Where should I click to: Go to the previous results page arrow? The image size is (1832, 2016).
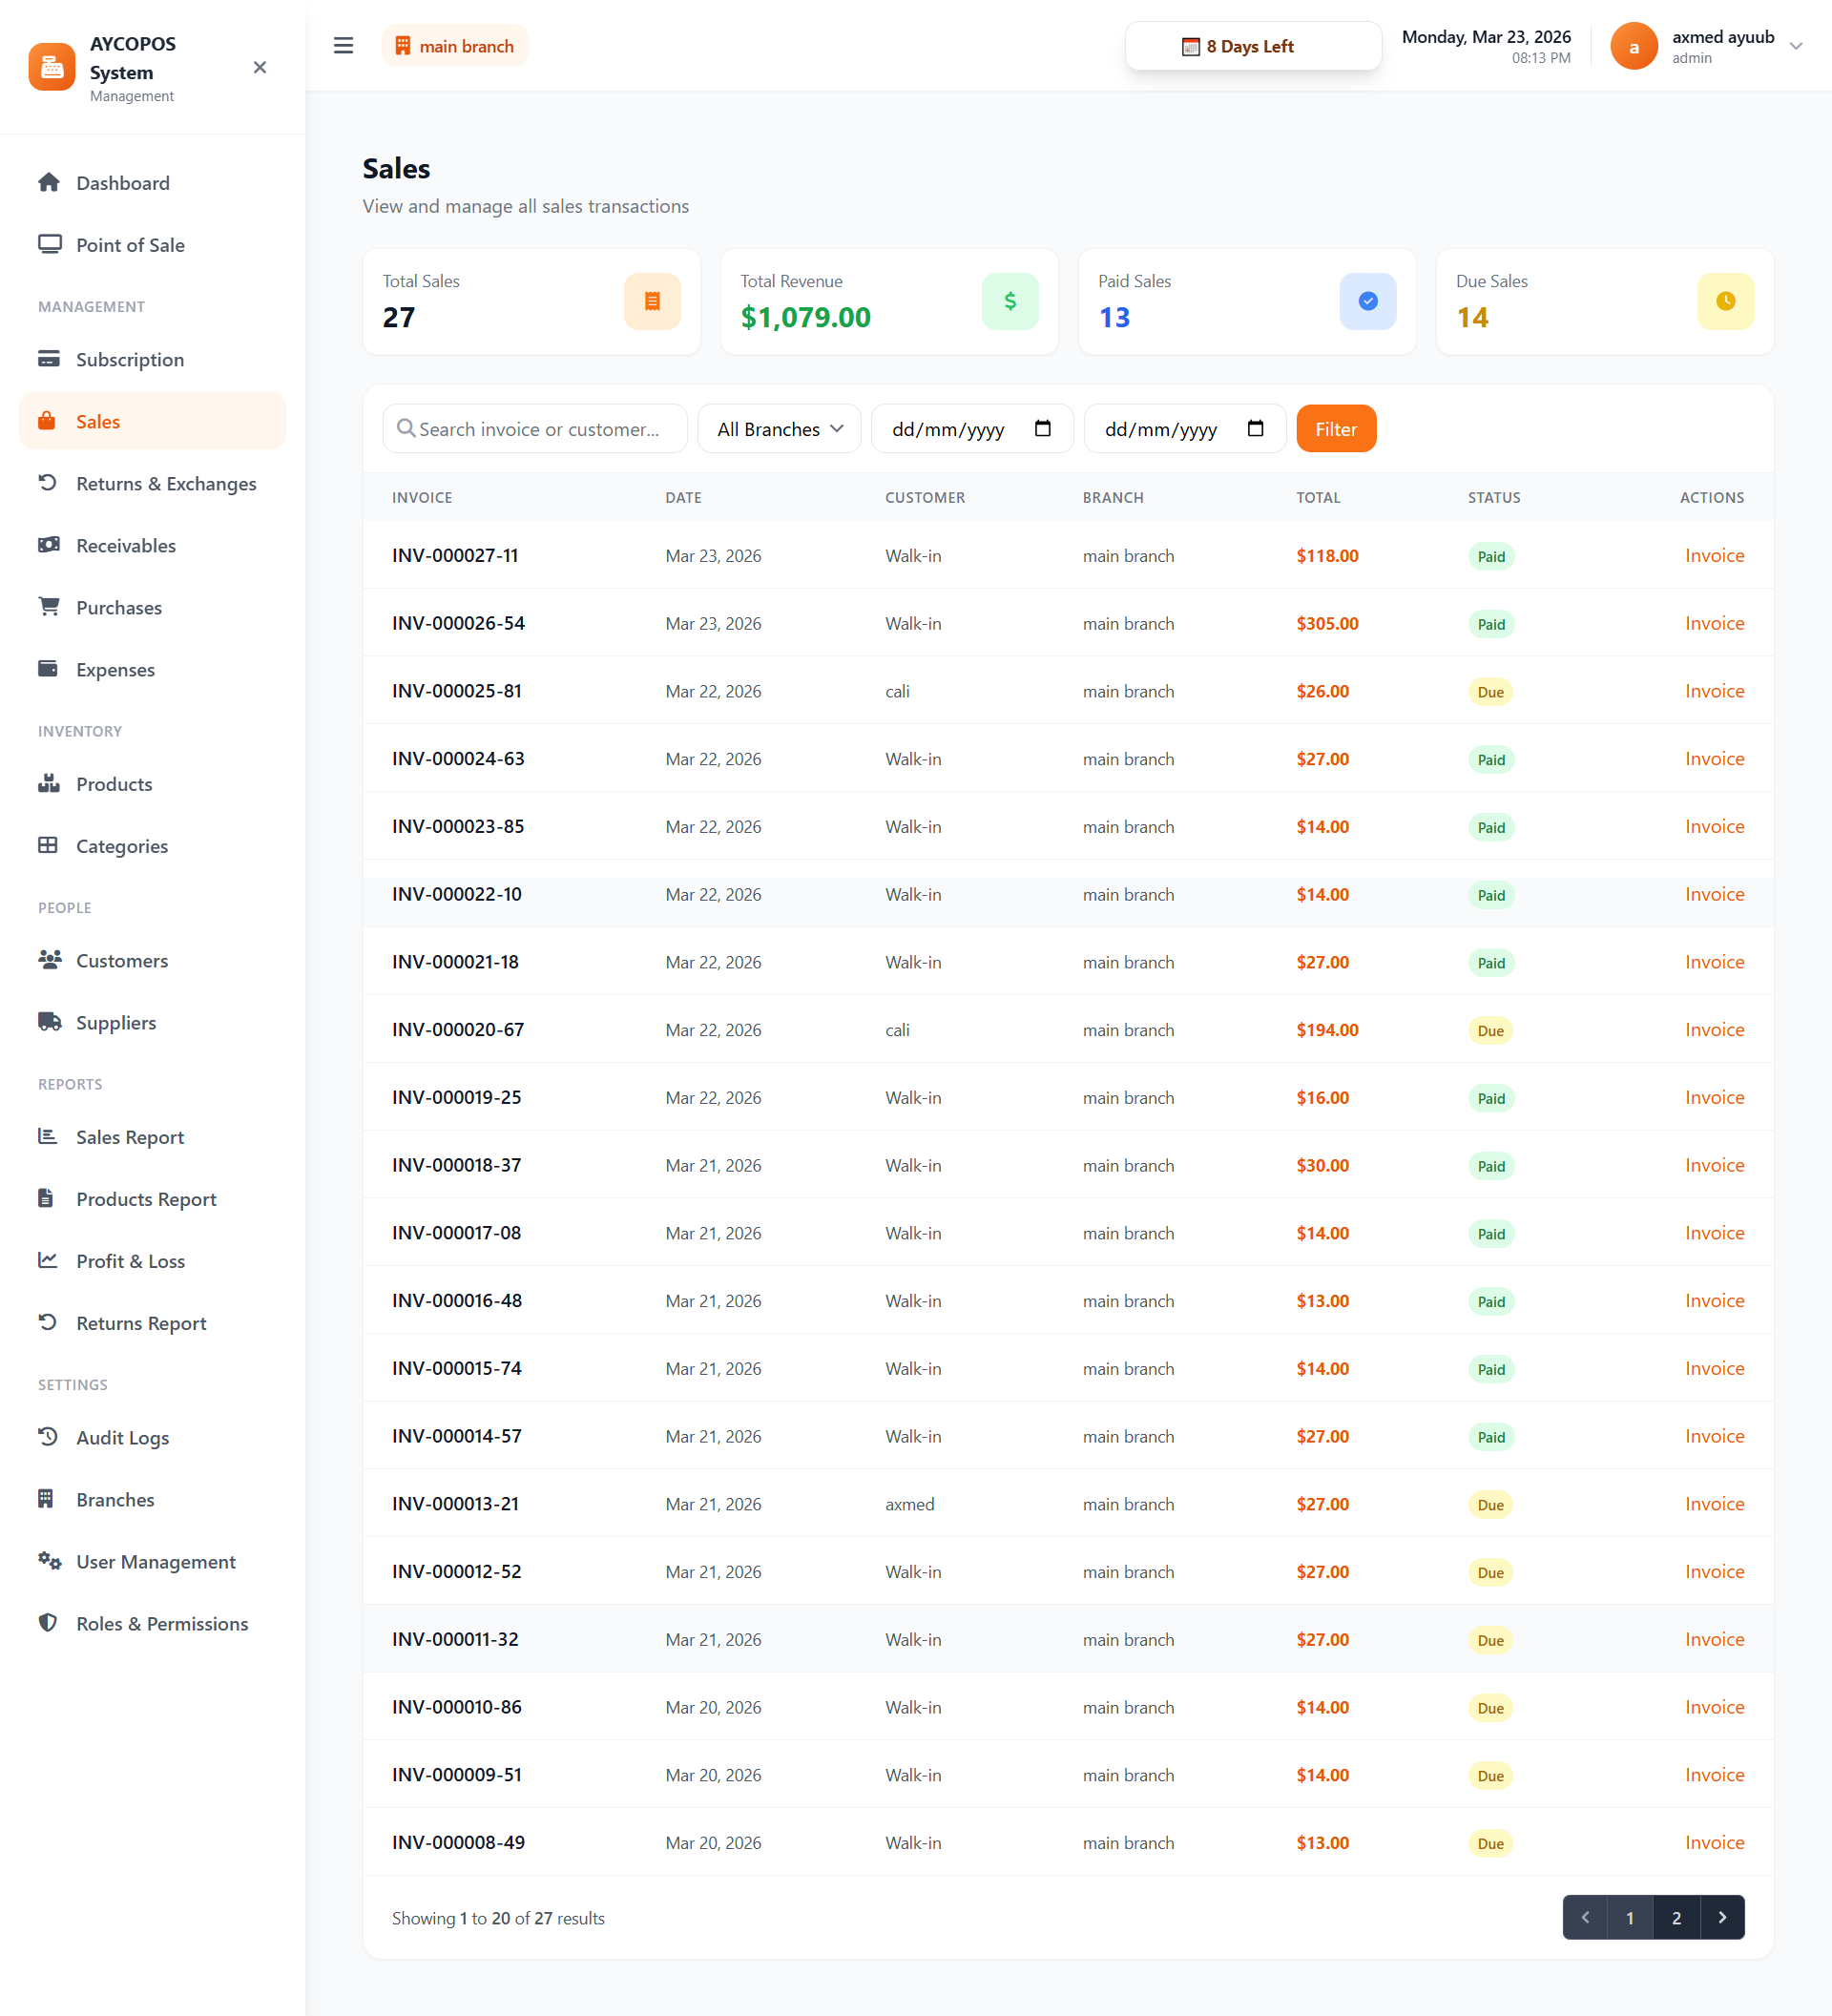1585,1917
